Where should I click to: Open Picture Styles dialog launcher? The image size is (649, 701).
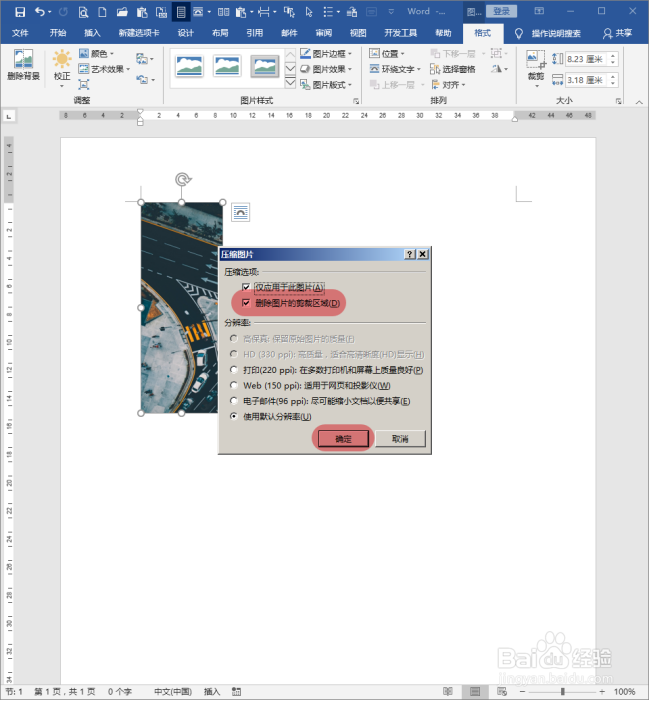tap(356, 101)
